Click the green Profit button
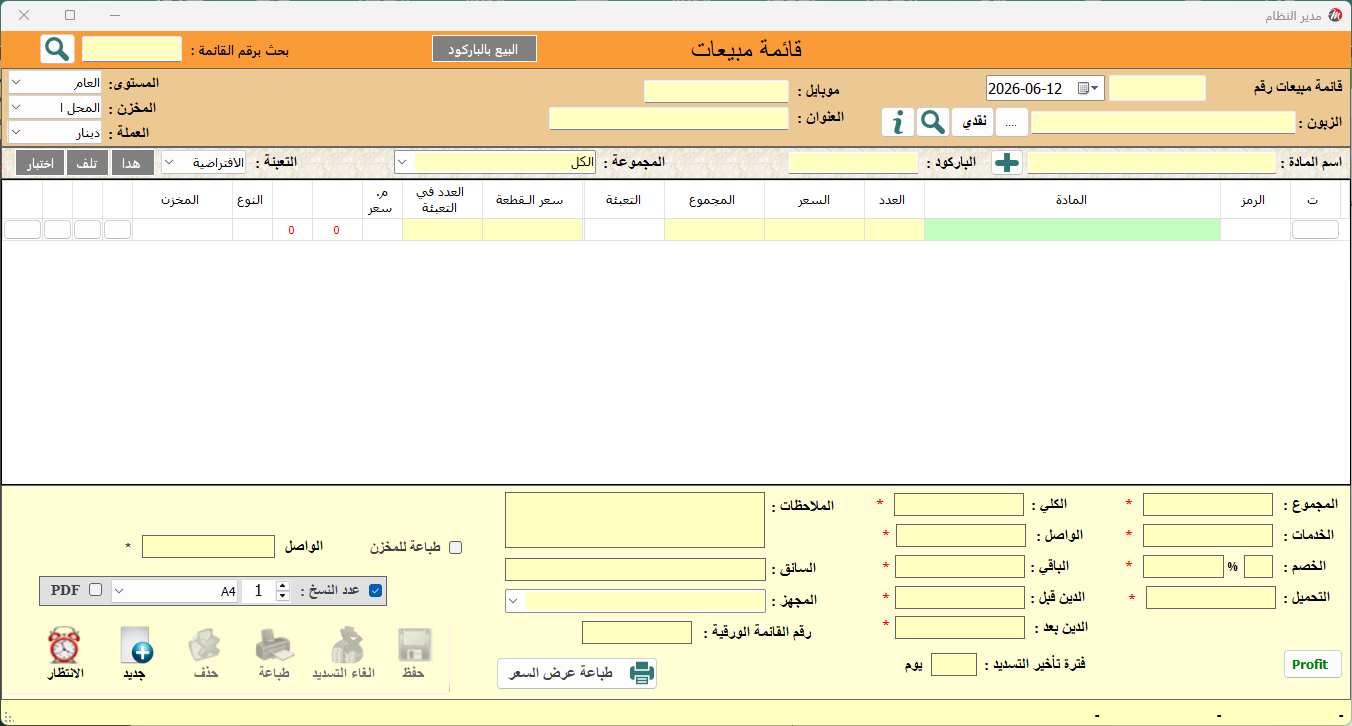 1310,664
